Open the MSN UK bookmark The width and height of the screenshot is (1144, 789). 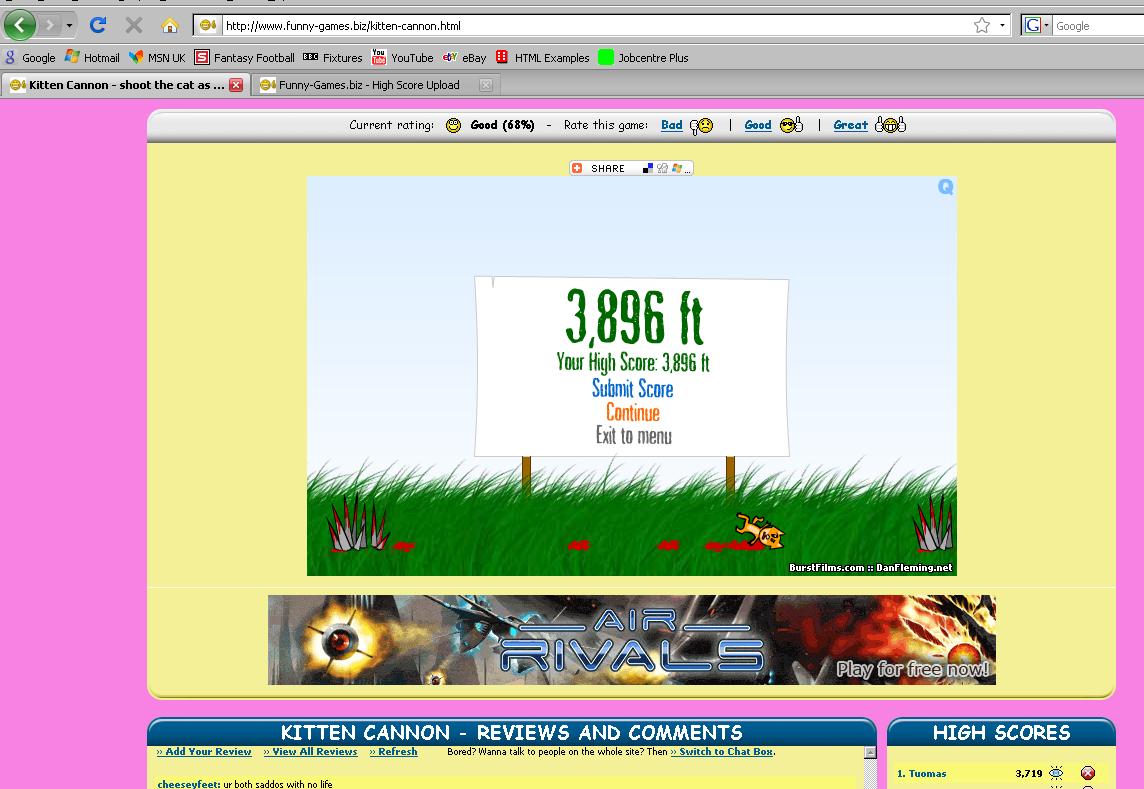pos(157,58)
